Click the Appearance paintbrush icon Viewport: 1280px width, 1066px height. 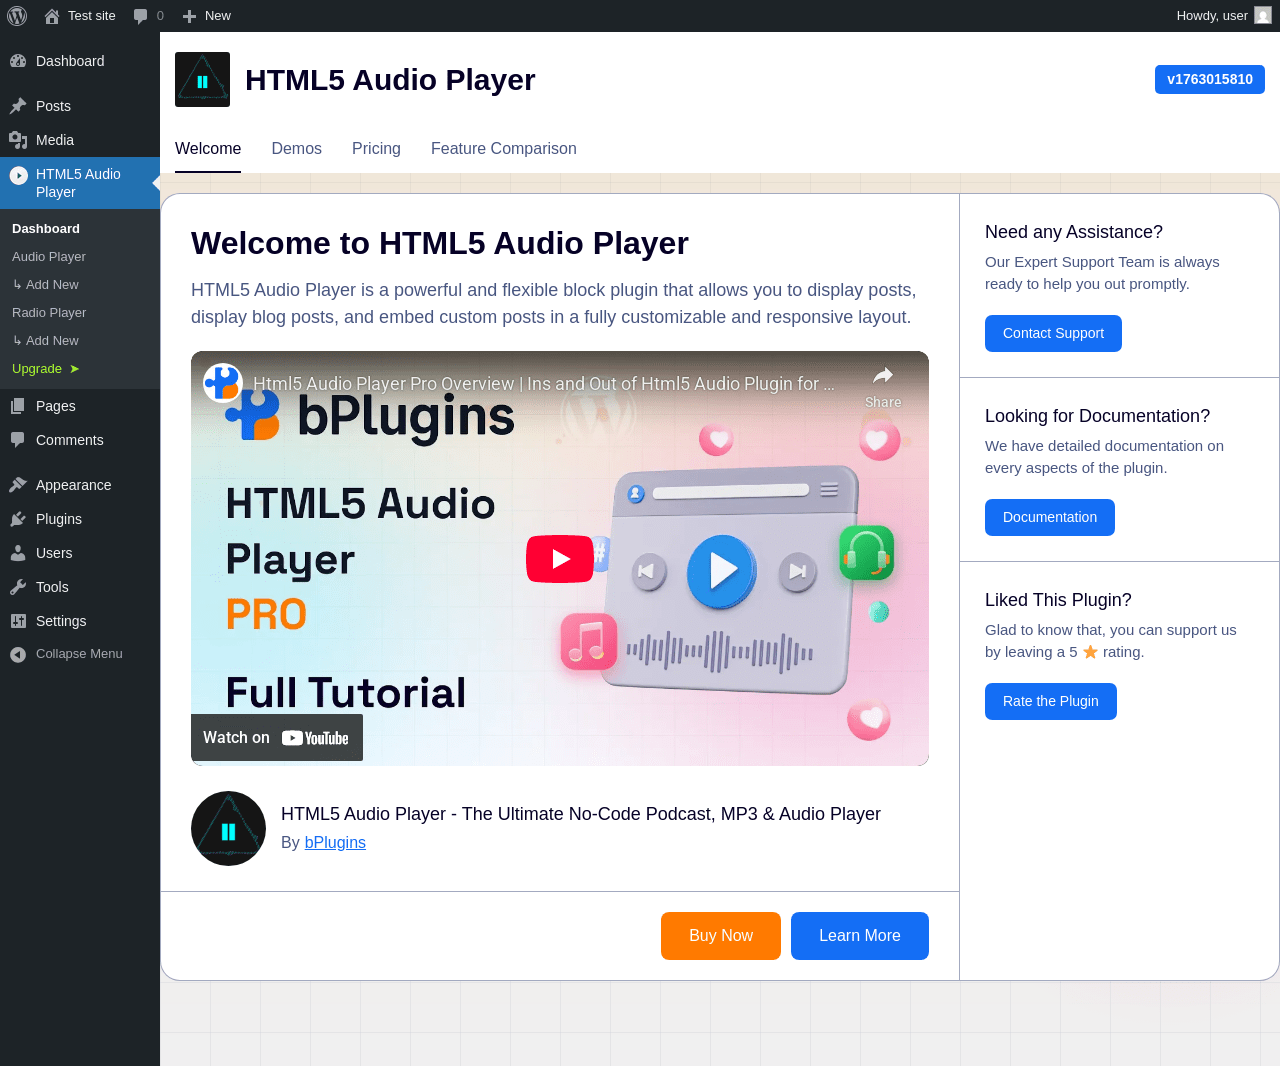pyautogui.click(x=18, y=485)
